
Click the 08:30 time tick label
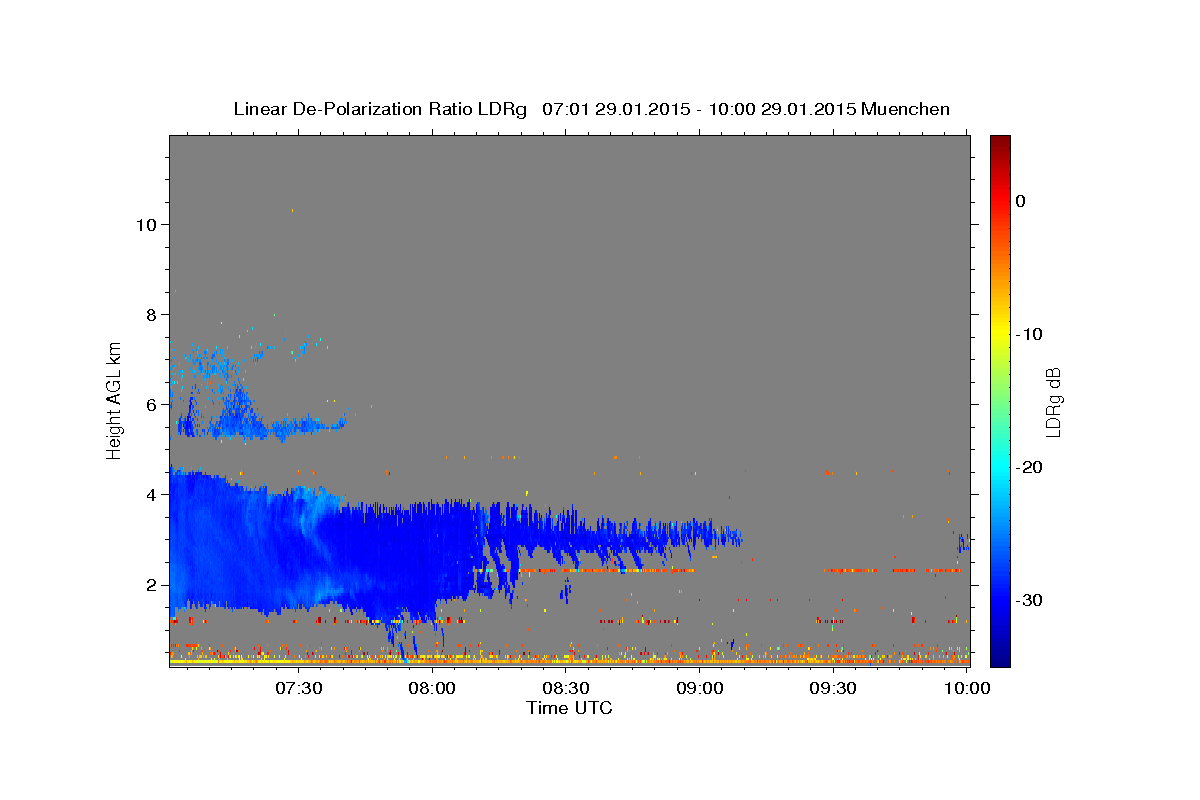(566, 689)
